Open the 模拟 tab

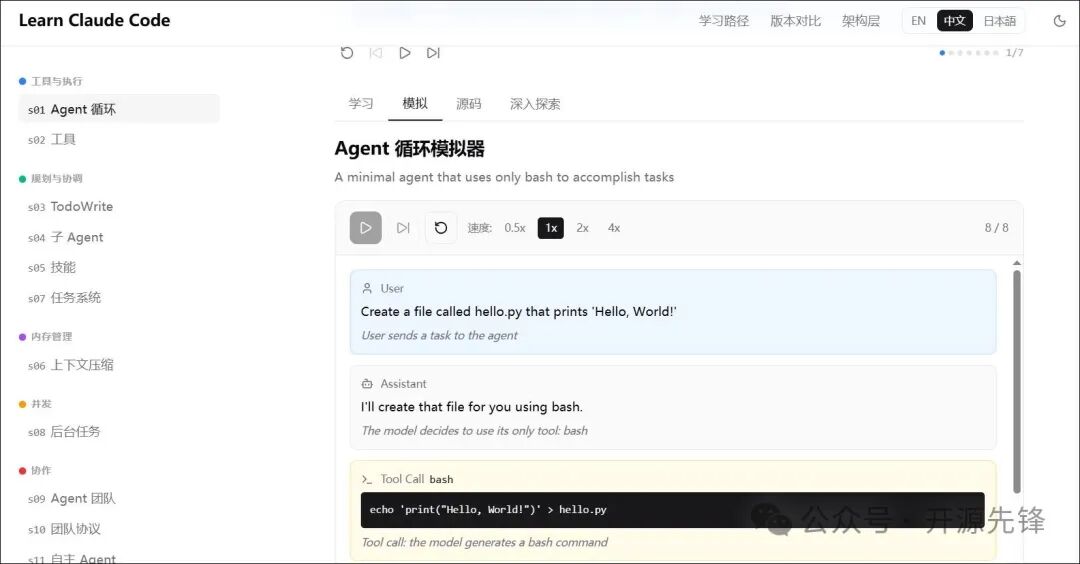click(x=415, y=104)
